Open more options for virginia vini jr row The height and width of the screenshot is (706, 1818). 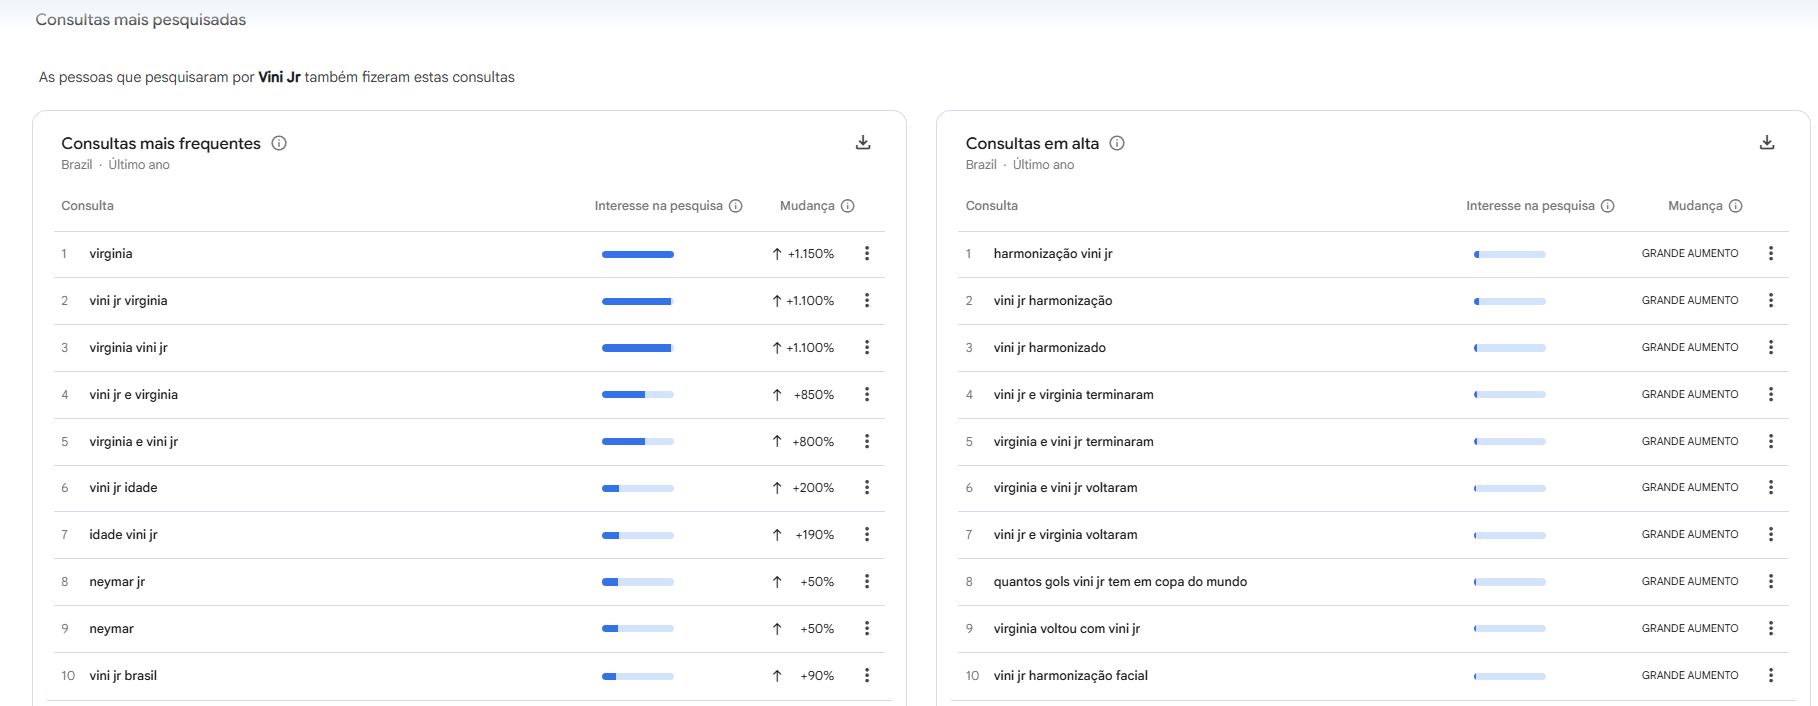[x=867, y=347]
